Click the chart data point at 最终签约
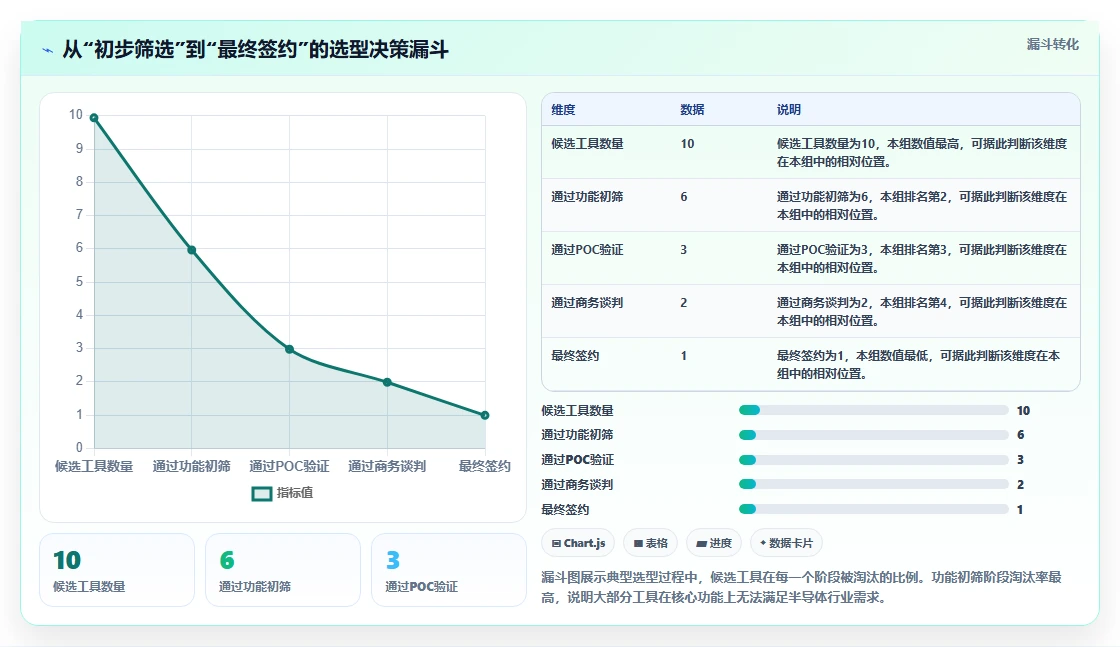The width and height of the screenshot is (1120, 647). pyautogui.click(x=485, y=415)
